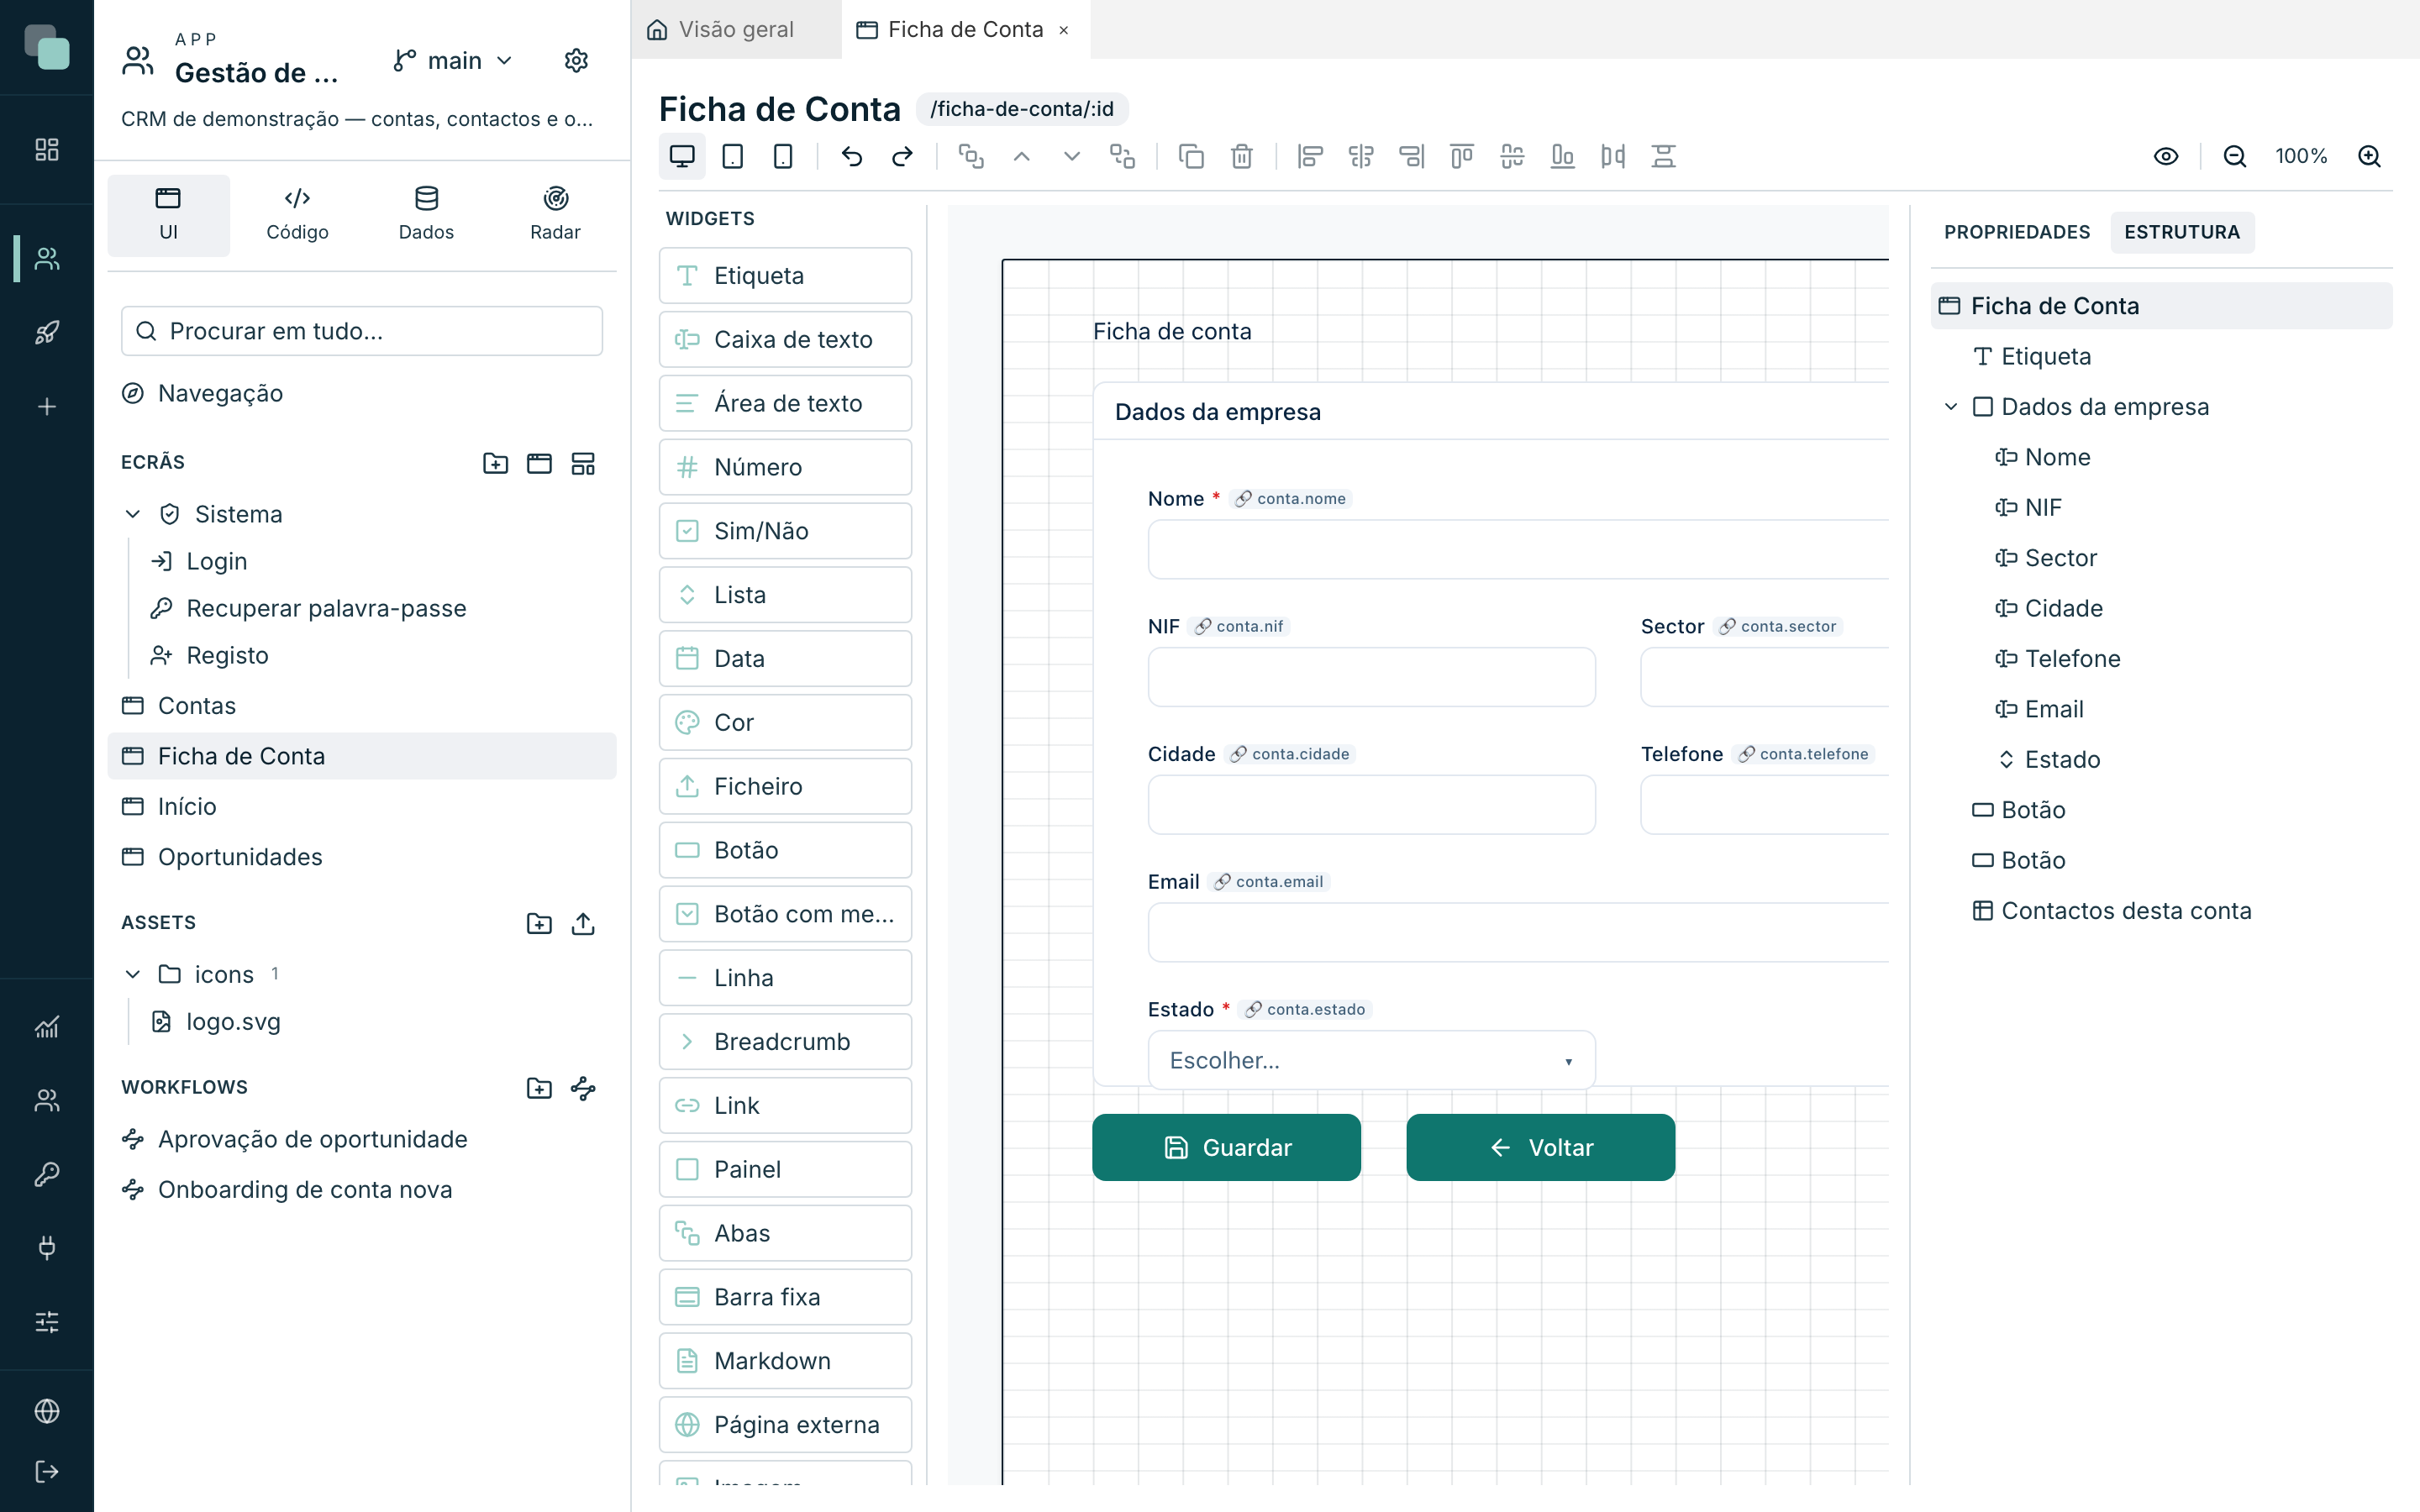Open Aprovação de oportunidade workflow
2420x1512 pixels.
(x=362, y=1139)
